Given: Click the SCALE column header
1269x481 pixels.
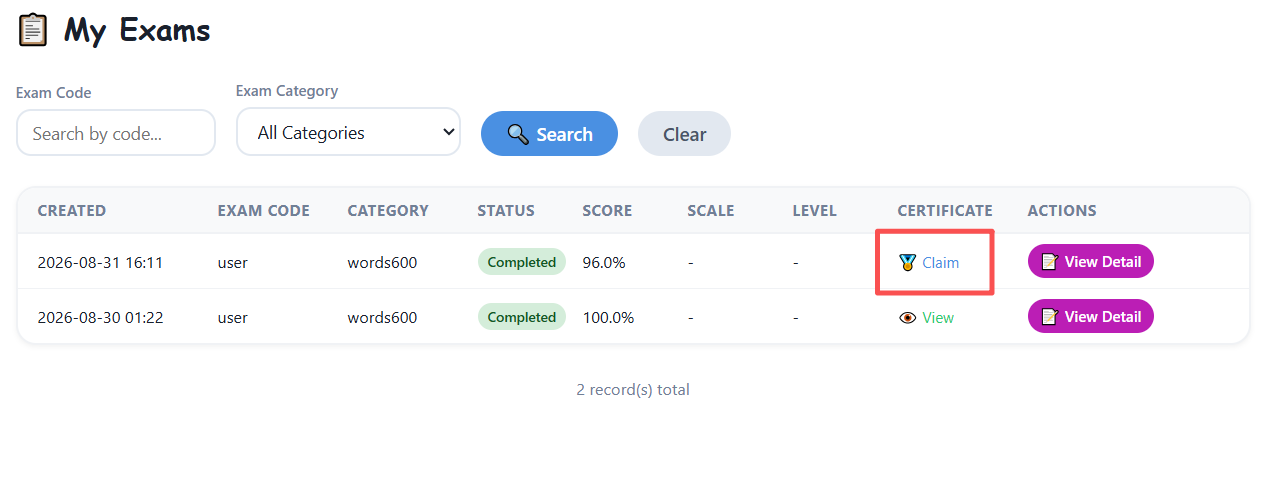Looking at the screenshot, I should click(711, 211).
